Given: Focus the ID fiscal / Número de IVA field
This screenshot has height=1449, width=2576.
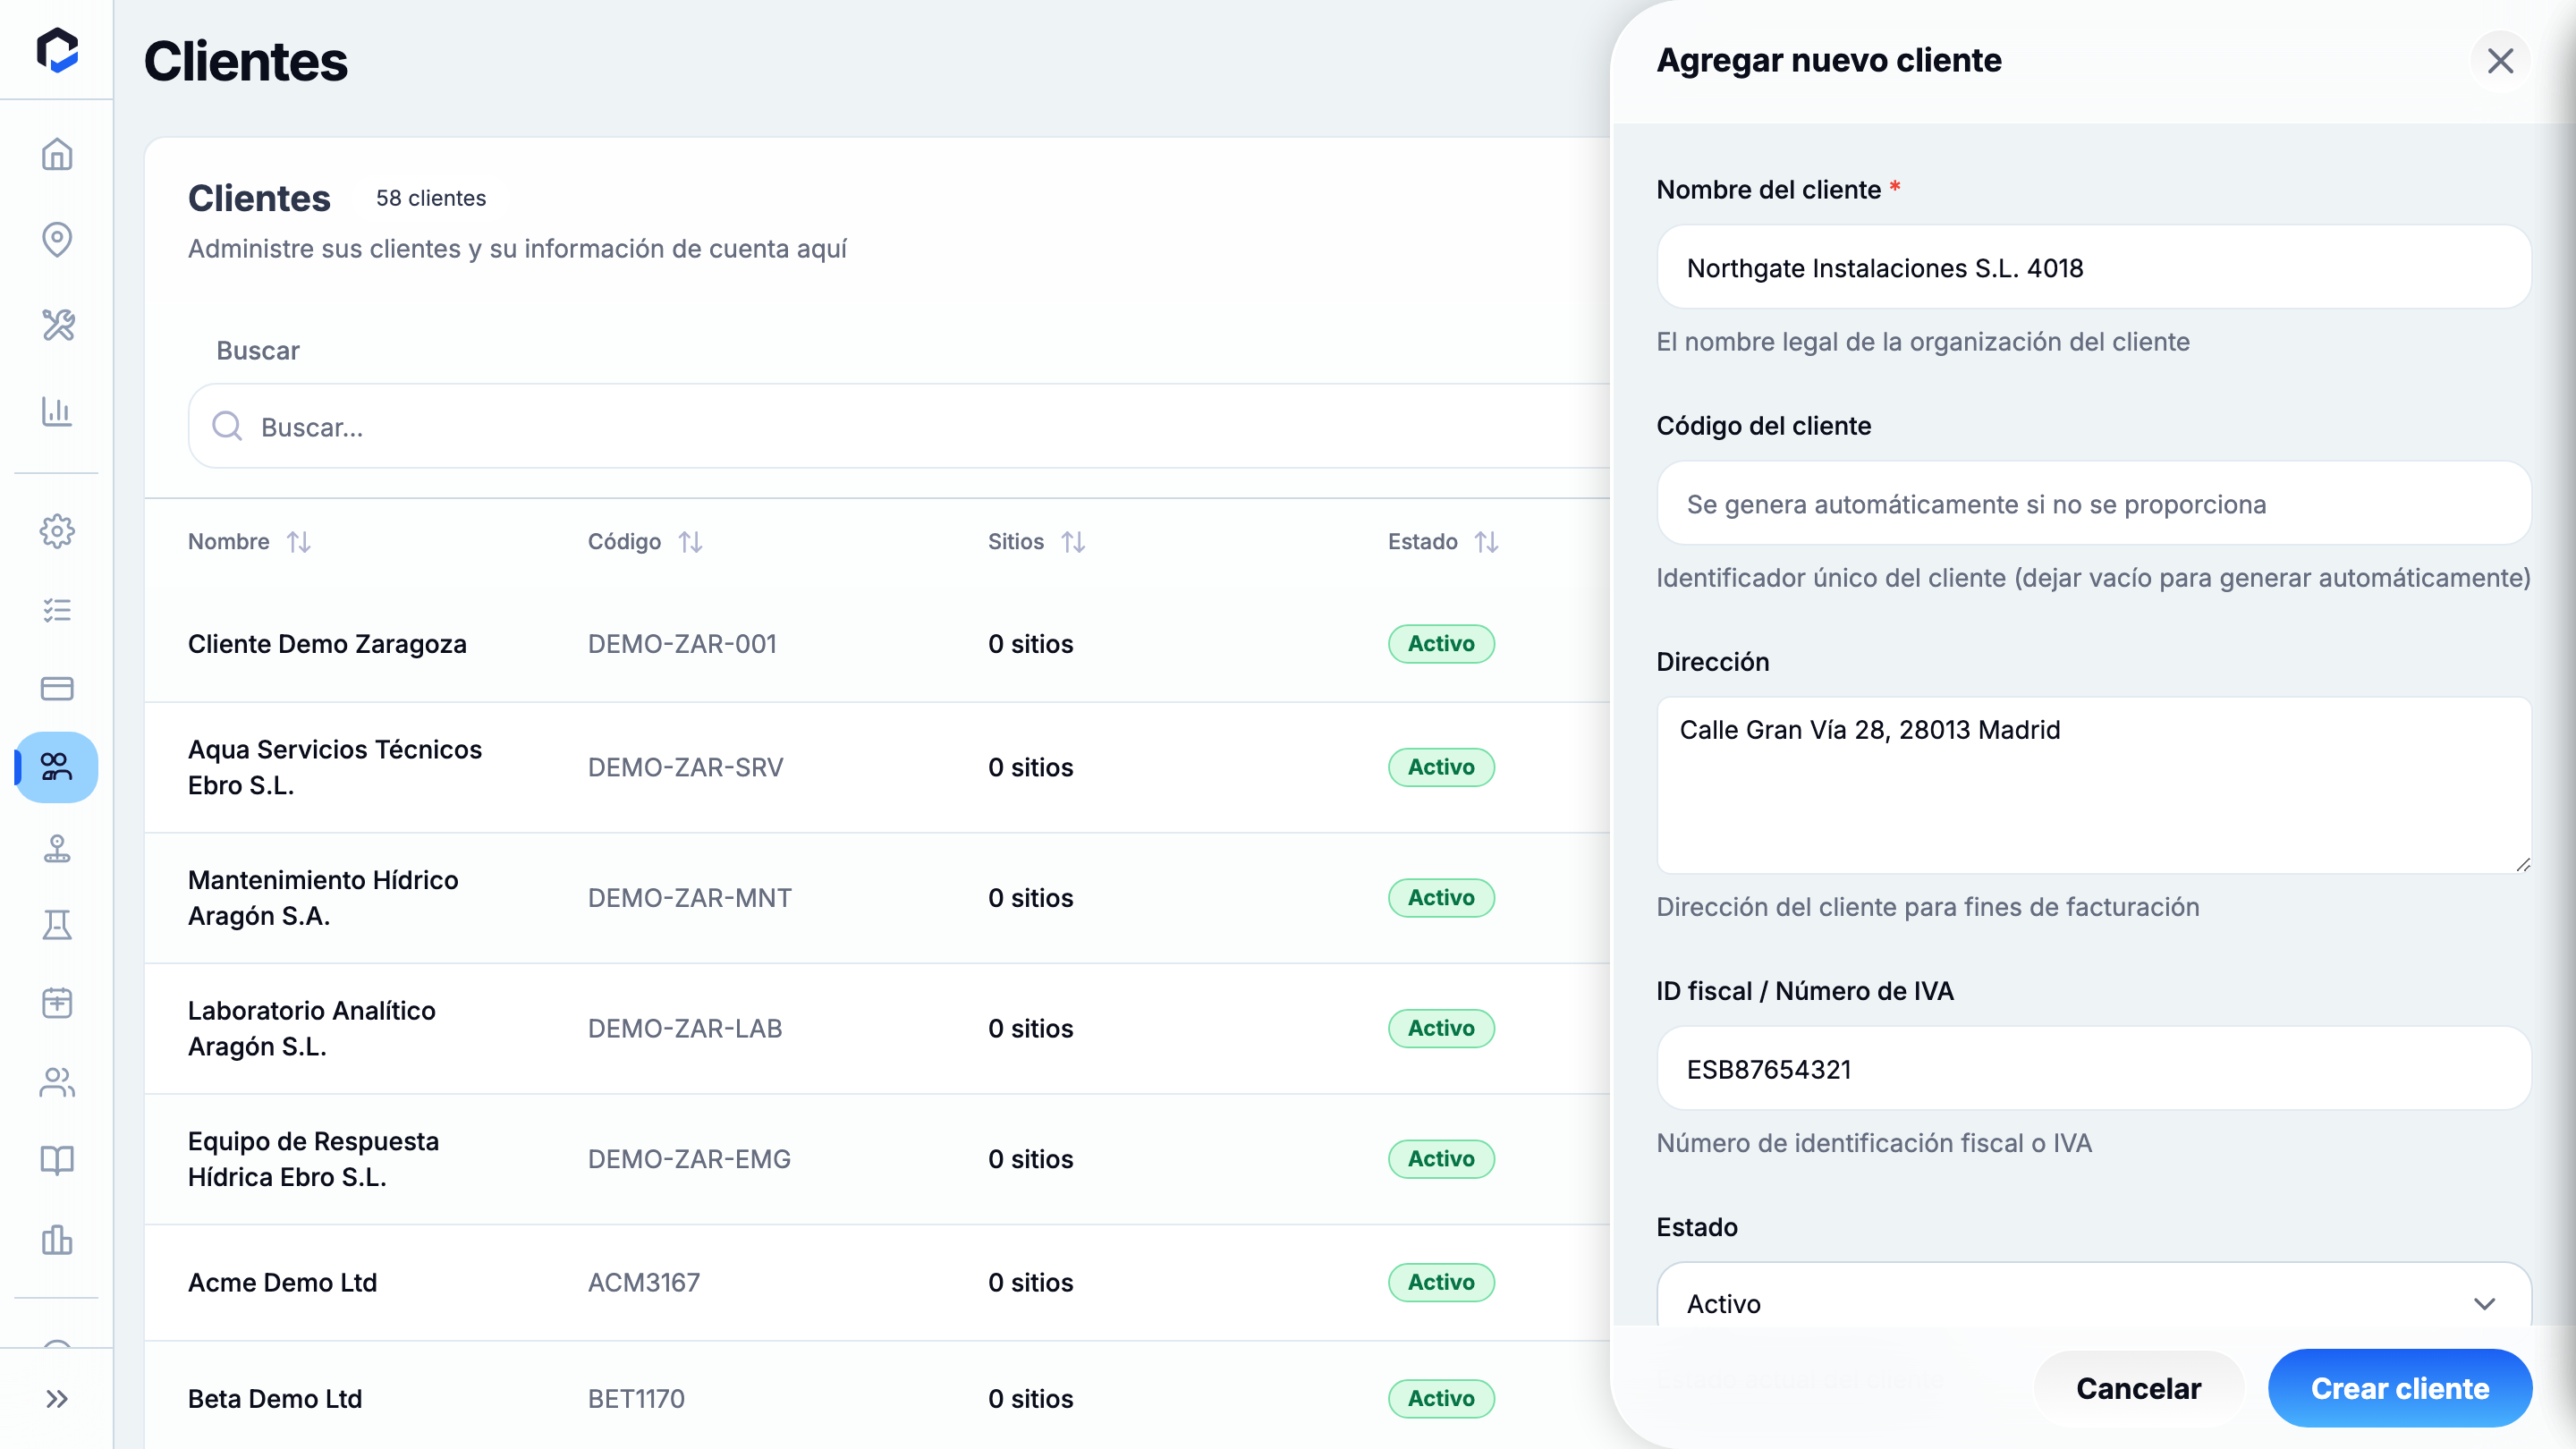Looking at the screenshot, I should [x=2094, y=1068].
